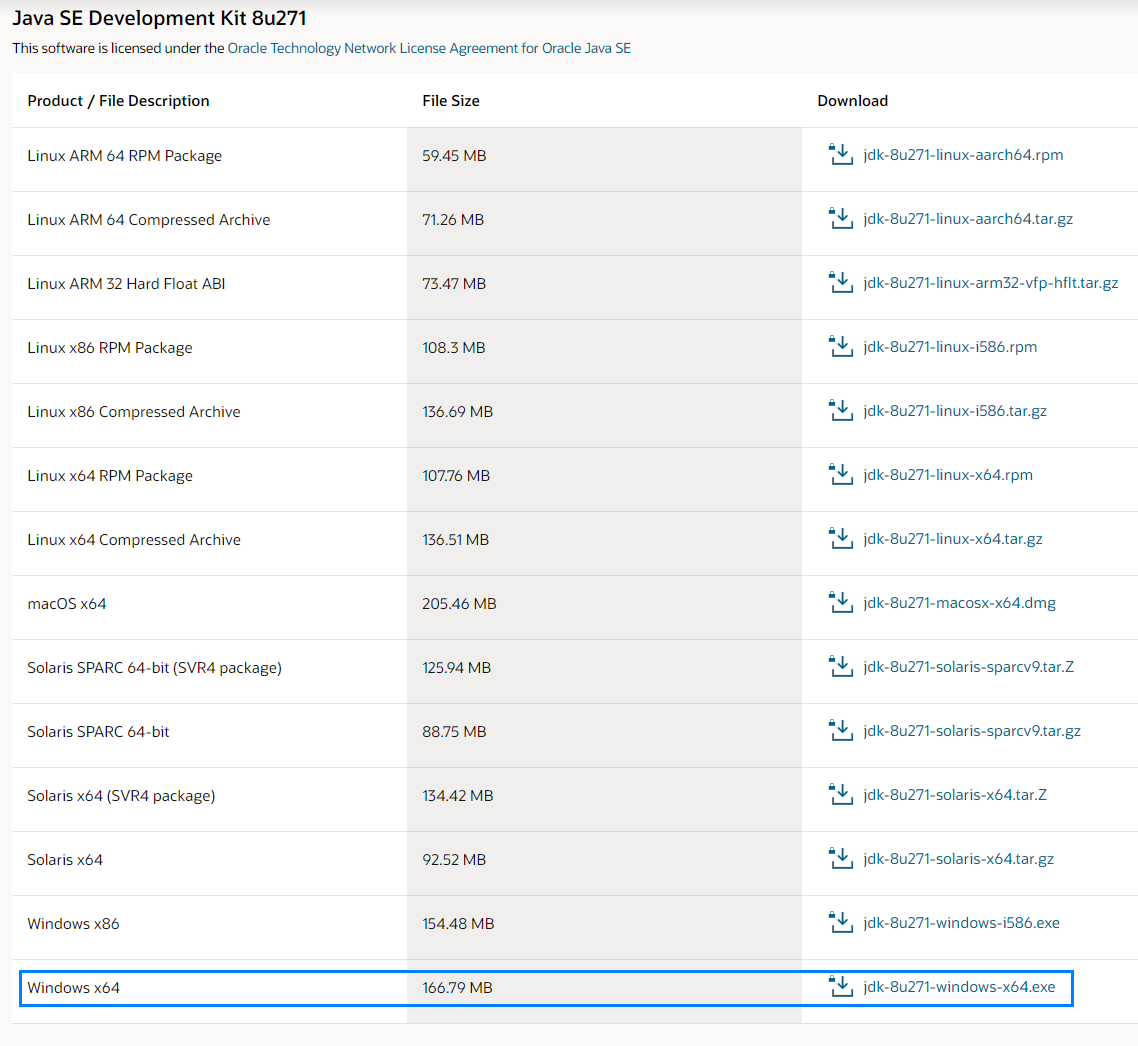Click download icon for jdk-8u271-linux-x64.rpm
Screen dimensions: 1138x1046
pos(840,475)
